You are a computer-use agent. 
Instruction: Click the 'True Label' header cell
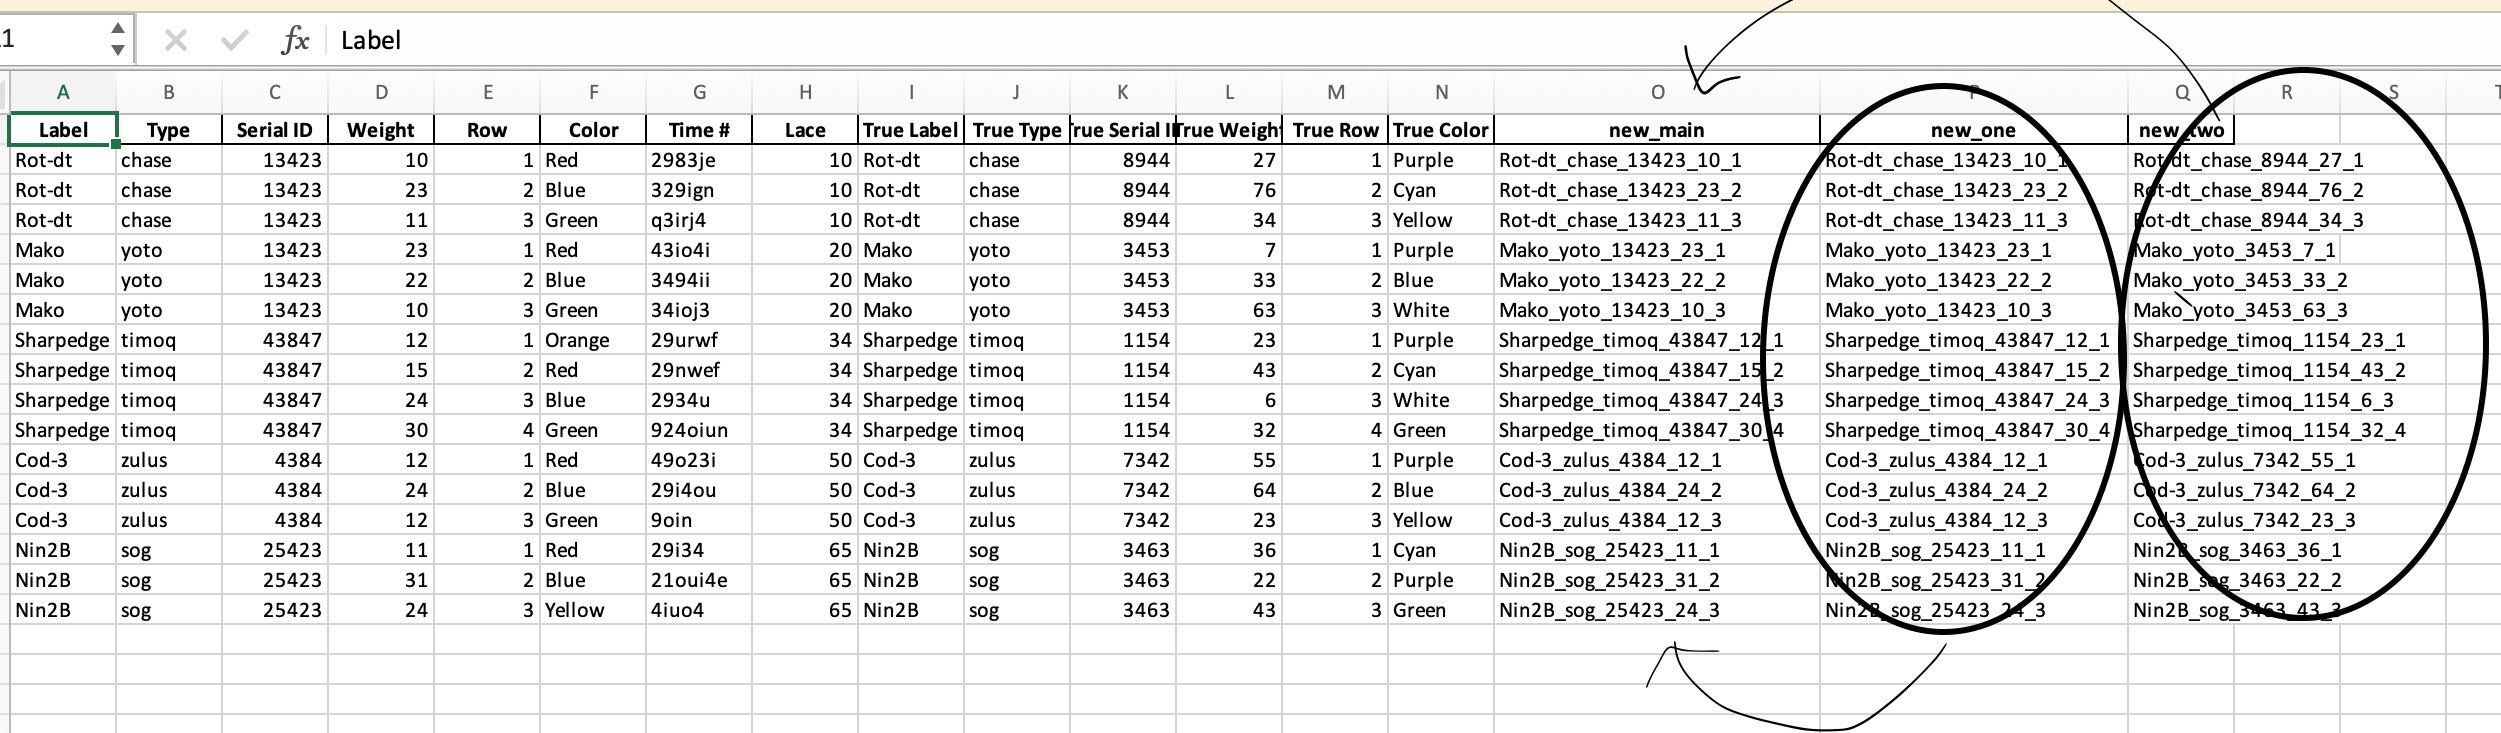tap(911, 130)
